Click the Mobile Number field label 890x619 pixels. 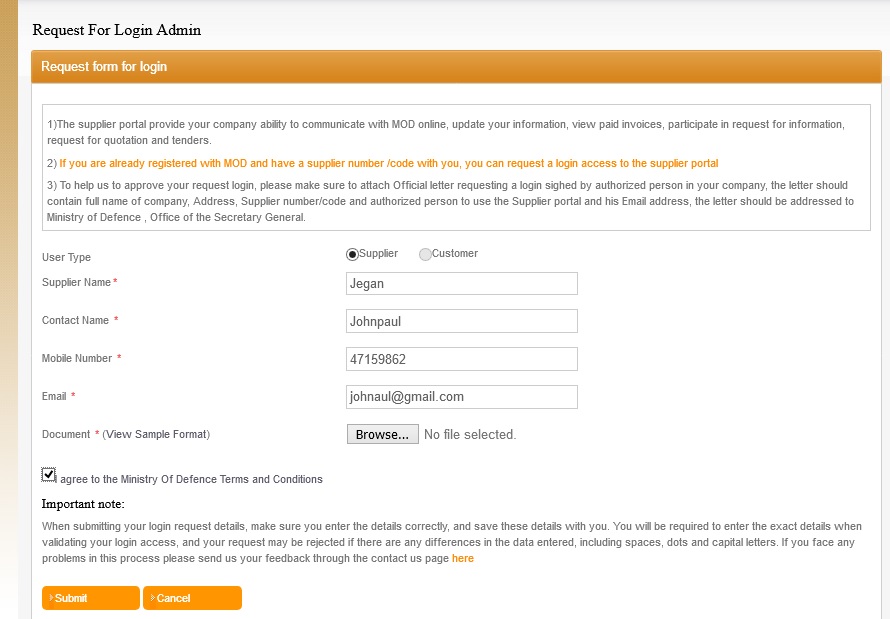[77, 358]
